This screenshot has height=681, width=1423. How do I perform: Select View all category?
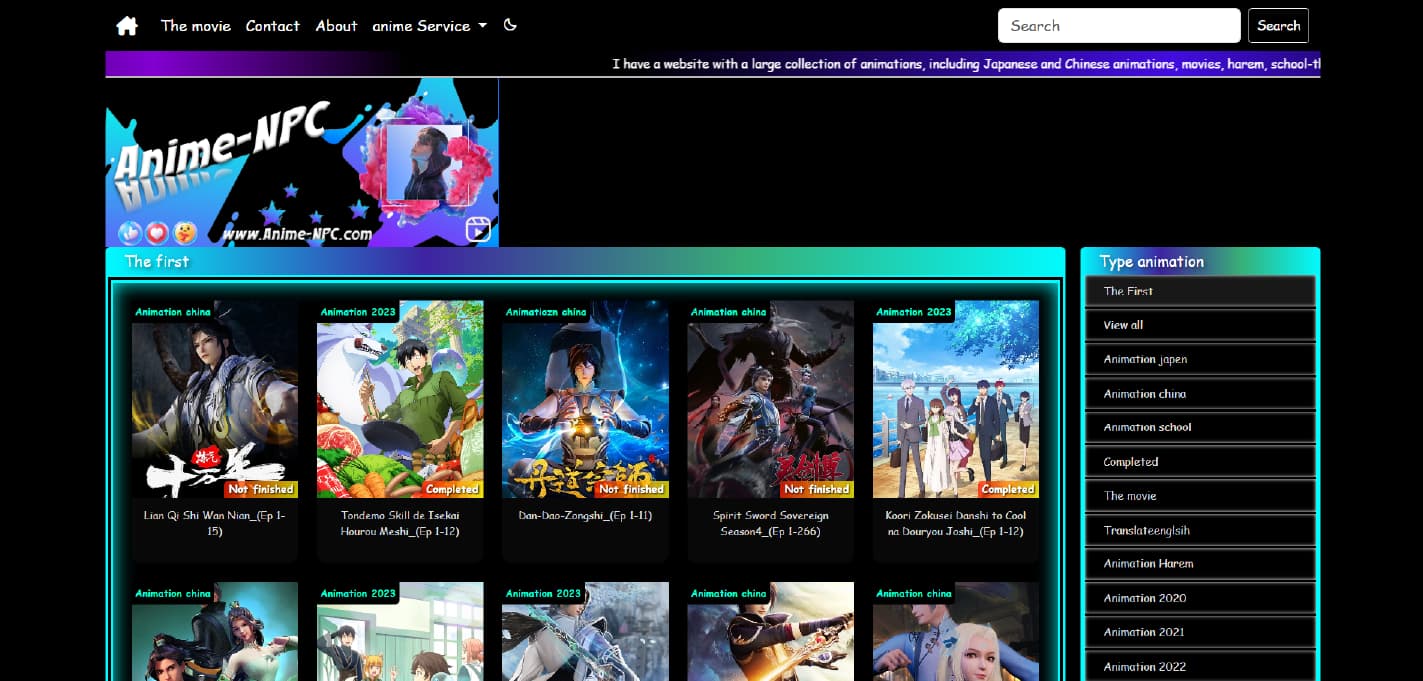(1200, 325)
